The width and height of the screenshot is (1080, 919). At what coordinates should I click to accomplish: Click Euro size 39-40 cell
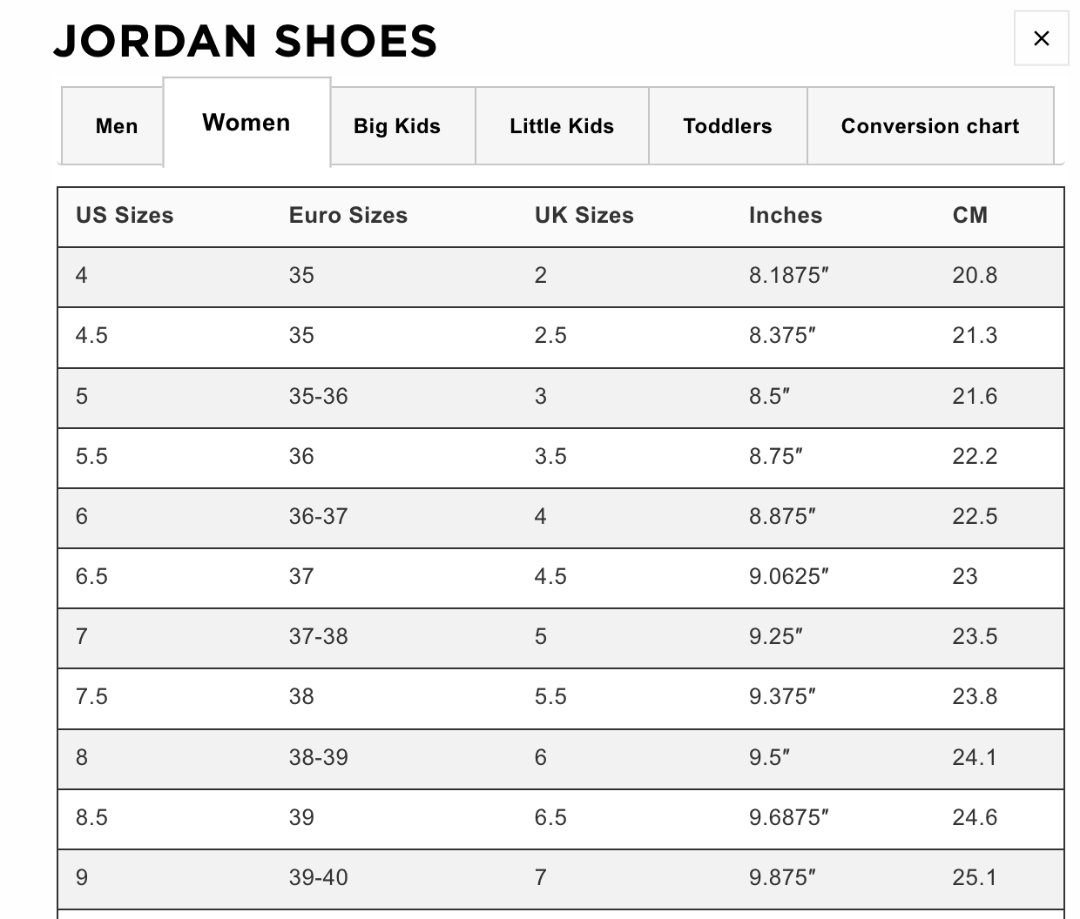pos(318,878)
